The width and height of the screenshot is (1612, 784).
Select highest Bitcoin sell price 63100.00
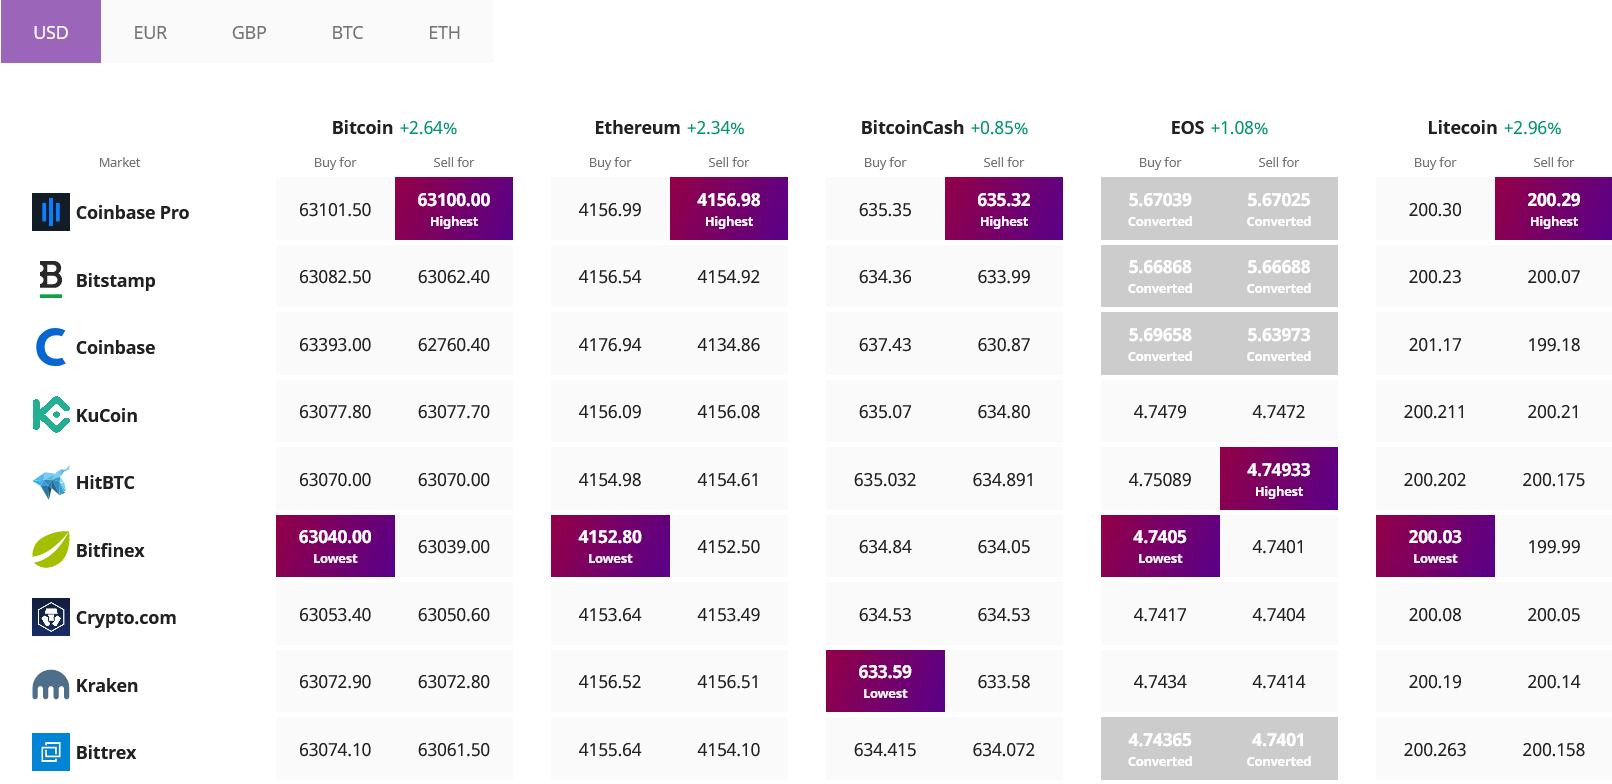tap(454, 209)
